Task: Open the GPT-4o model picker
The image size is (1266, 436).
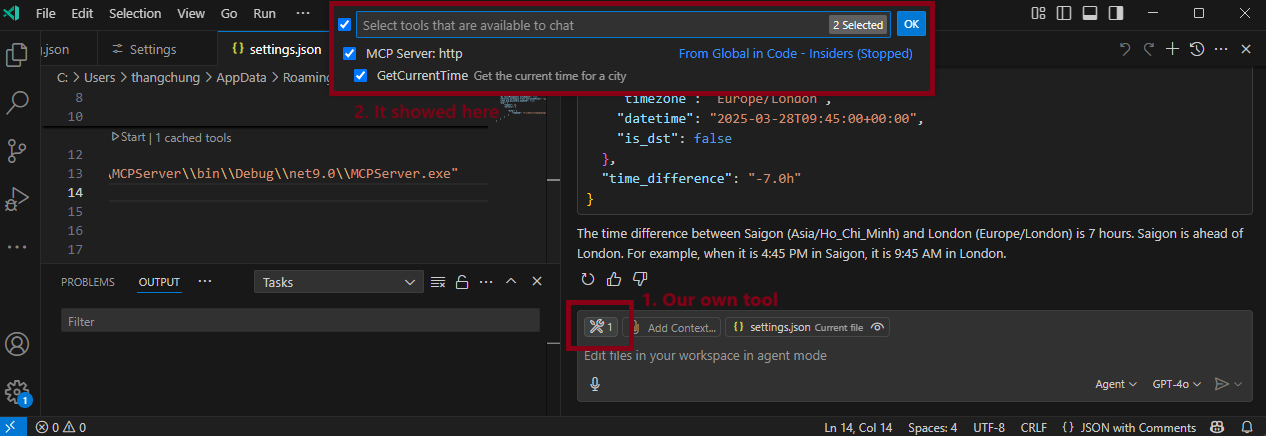Action: (x=1177, y=384)
